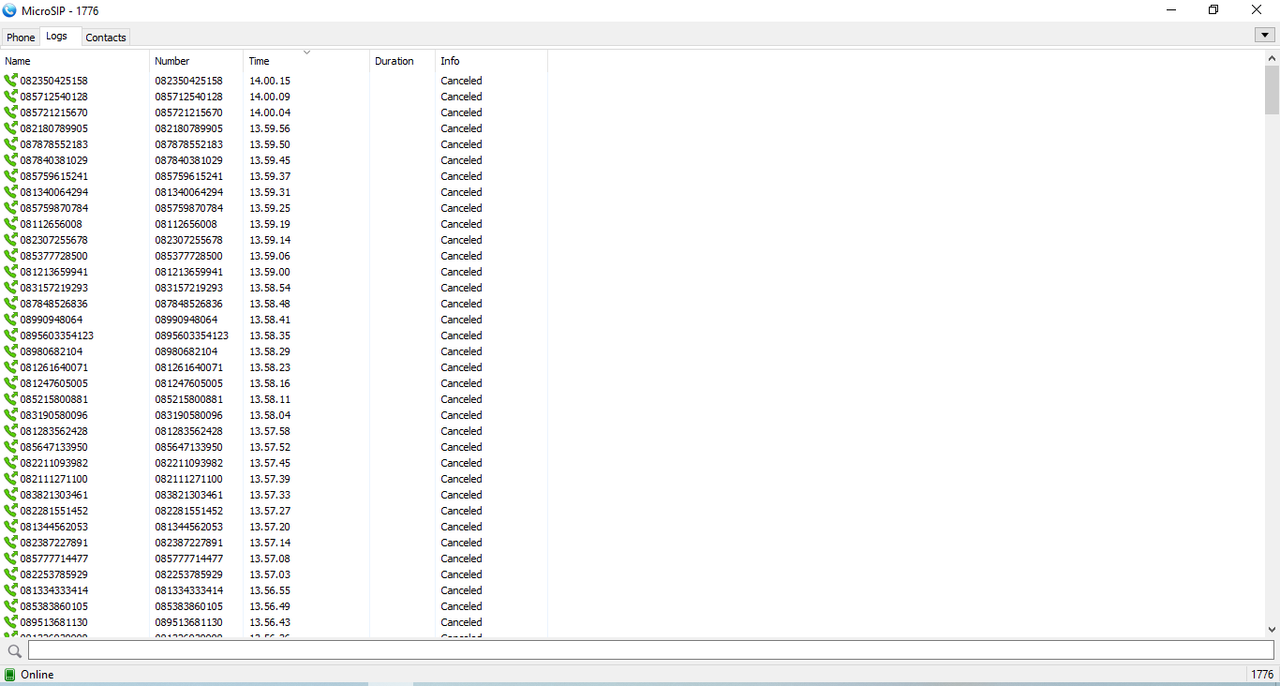Sort the log by Number column
Image resolution: width=1280 pixels, height=686 pixels.
[x=197, y=61]
